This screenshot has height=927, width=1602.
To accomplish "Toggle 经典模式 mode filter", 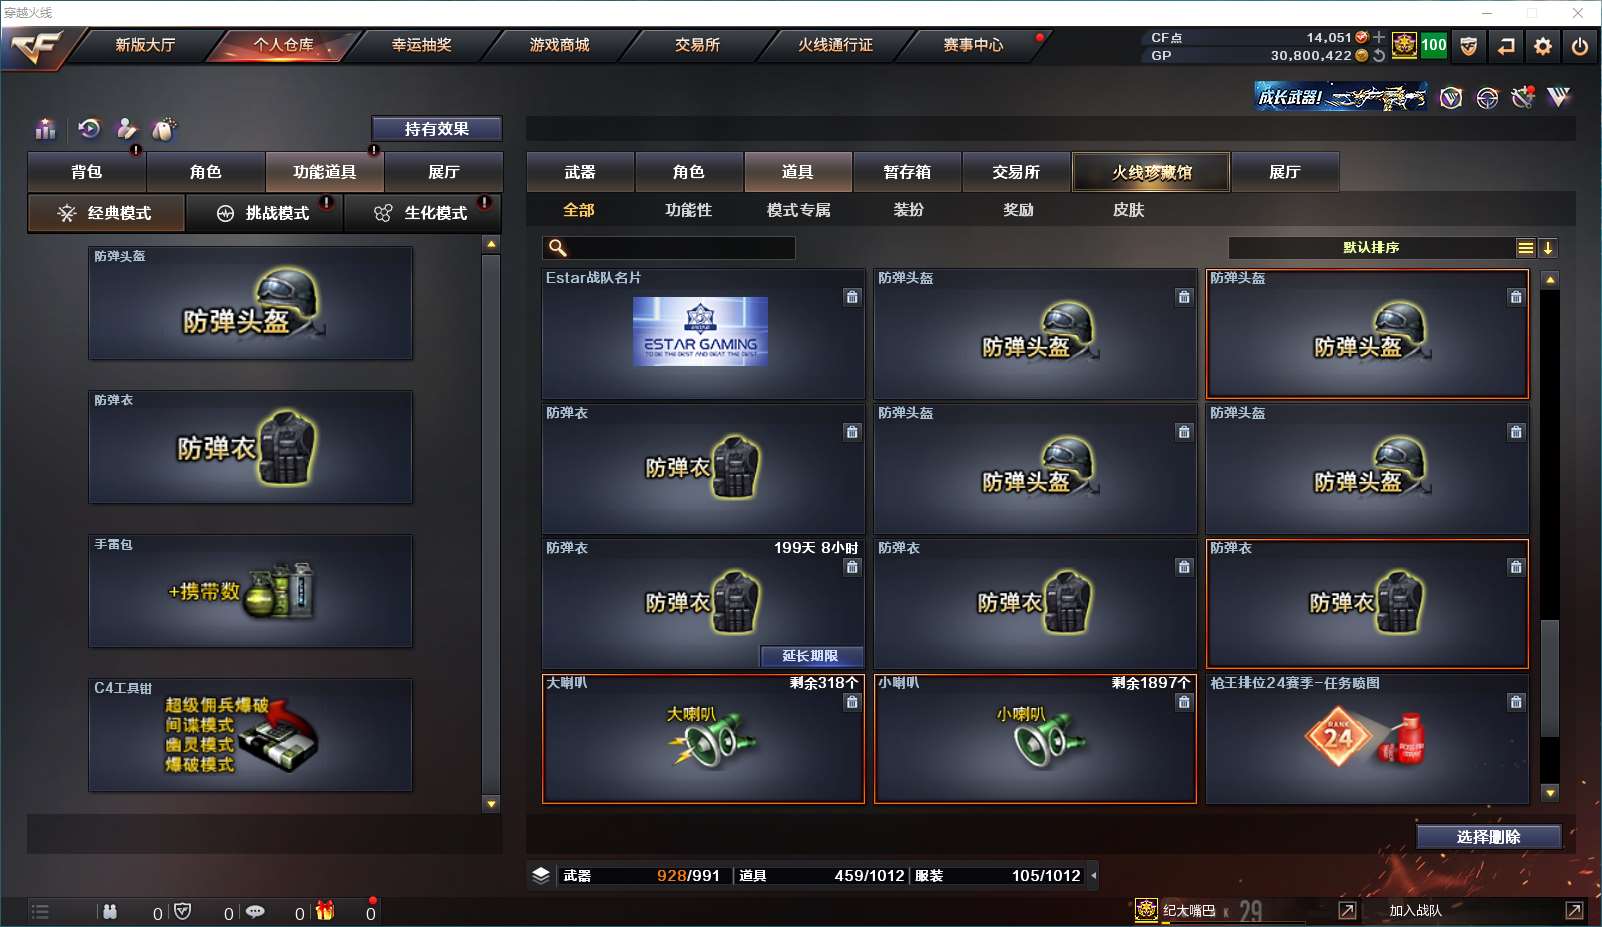I will [106, 213].
